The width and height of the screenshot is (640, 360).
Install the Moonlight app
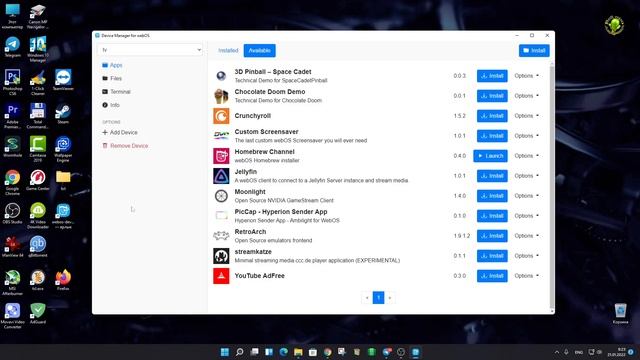pyautogui.click(x=492, y=196)
